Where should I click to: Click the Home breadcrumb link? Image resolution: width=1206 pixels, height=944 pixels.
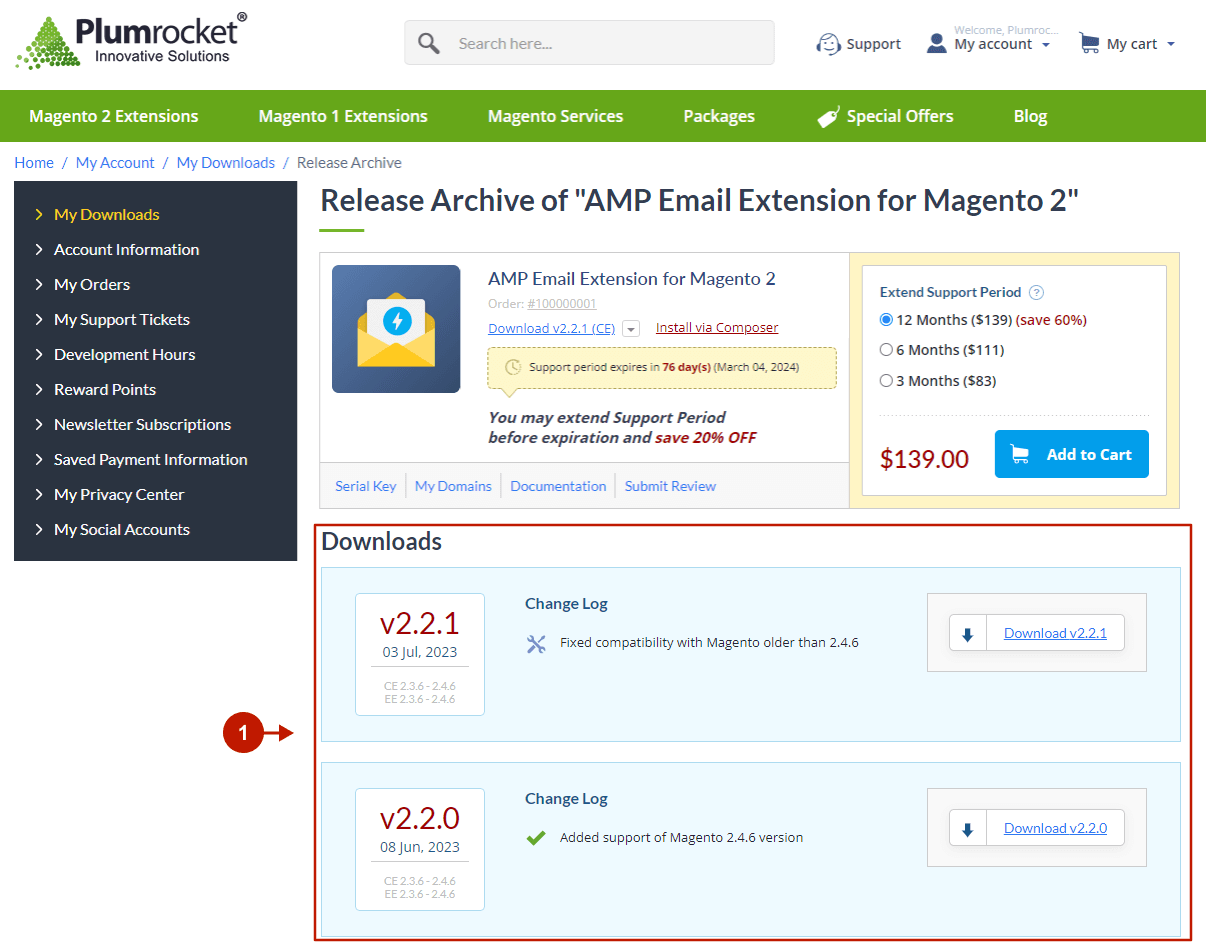pos(34,162)
